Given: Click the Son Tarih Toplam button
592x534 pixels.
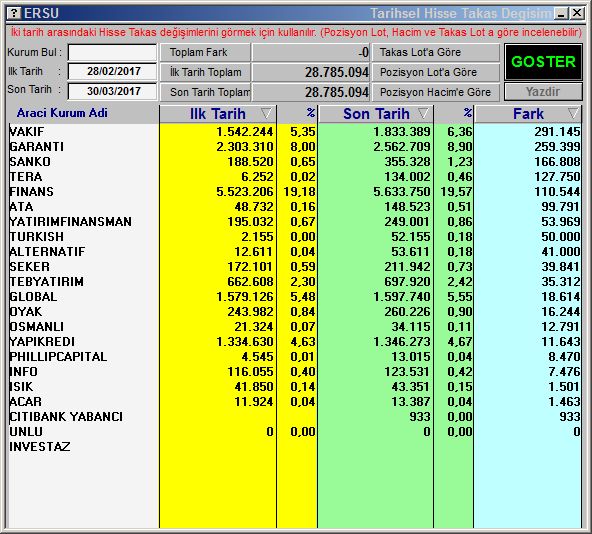Looking at the screenshot, I should (x=205, y=92).
